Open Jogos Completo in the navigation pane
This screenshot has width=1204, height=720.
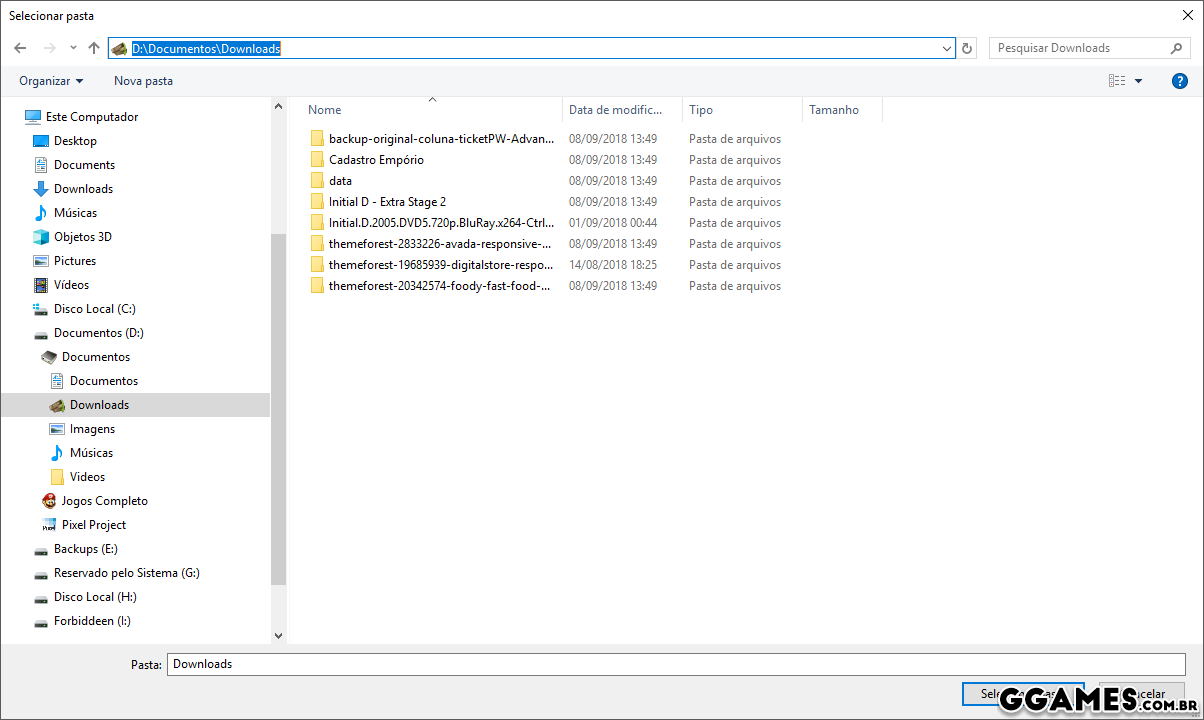[104, 501]
